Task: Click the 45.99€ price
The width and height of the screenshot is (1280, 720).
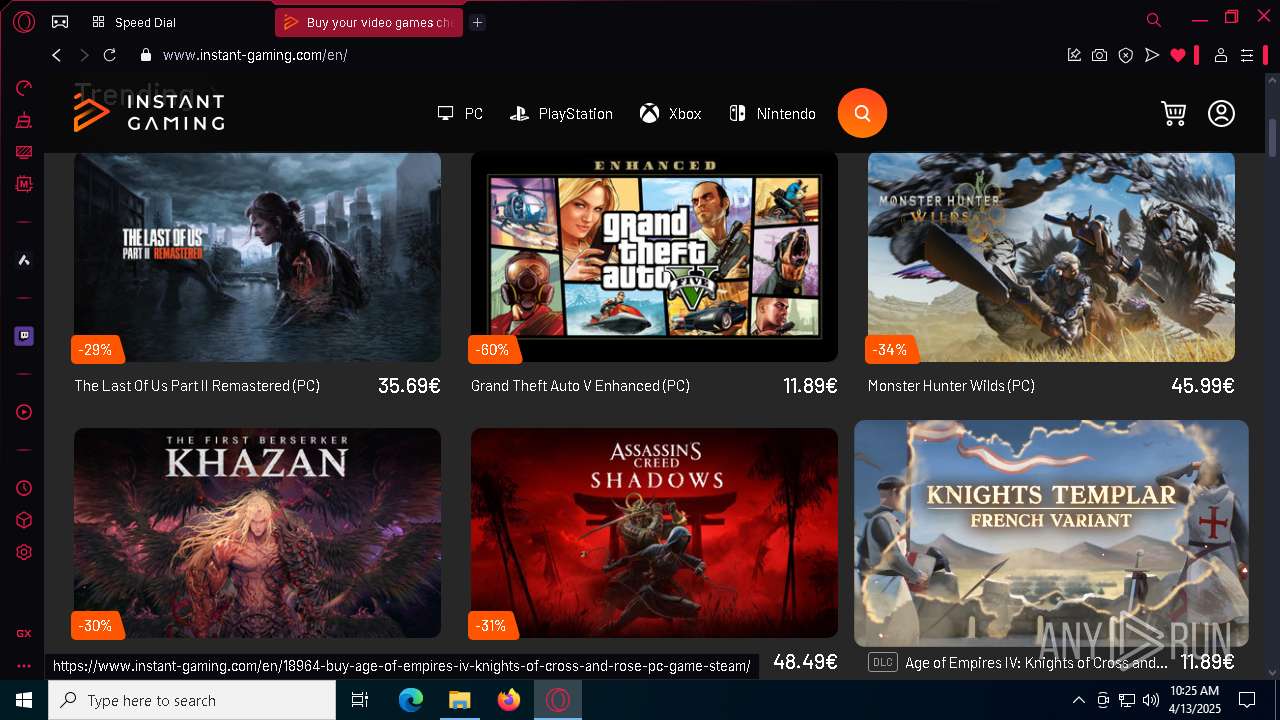Action: click(x=1203, y=386)
